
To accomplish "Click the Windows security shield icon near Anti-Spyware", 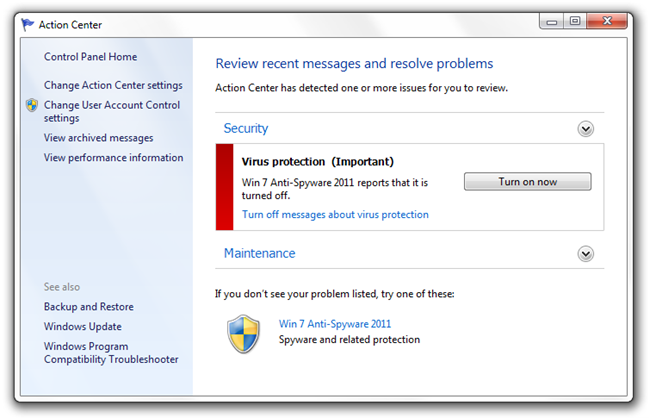I will [x=244, y=334].
